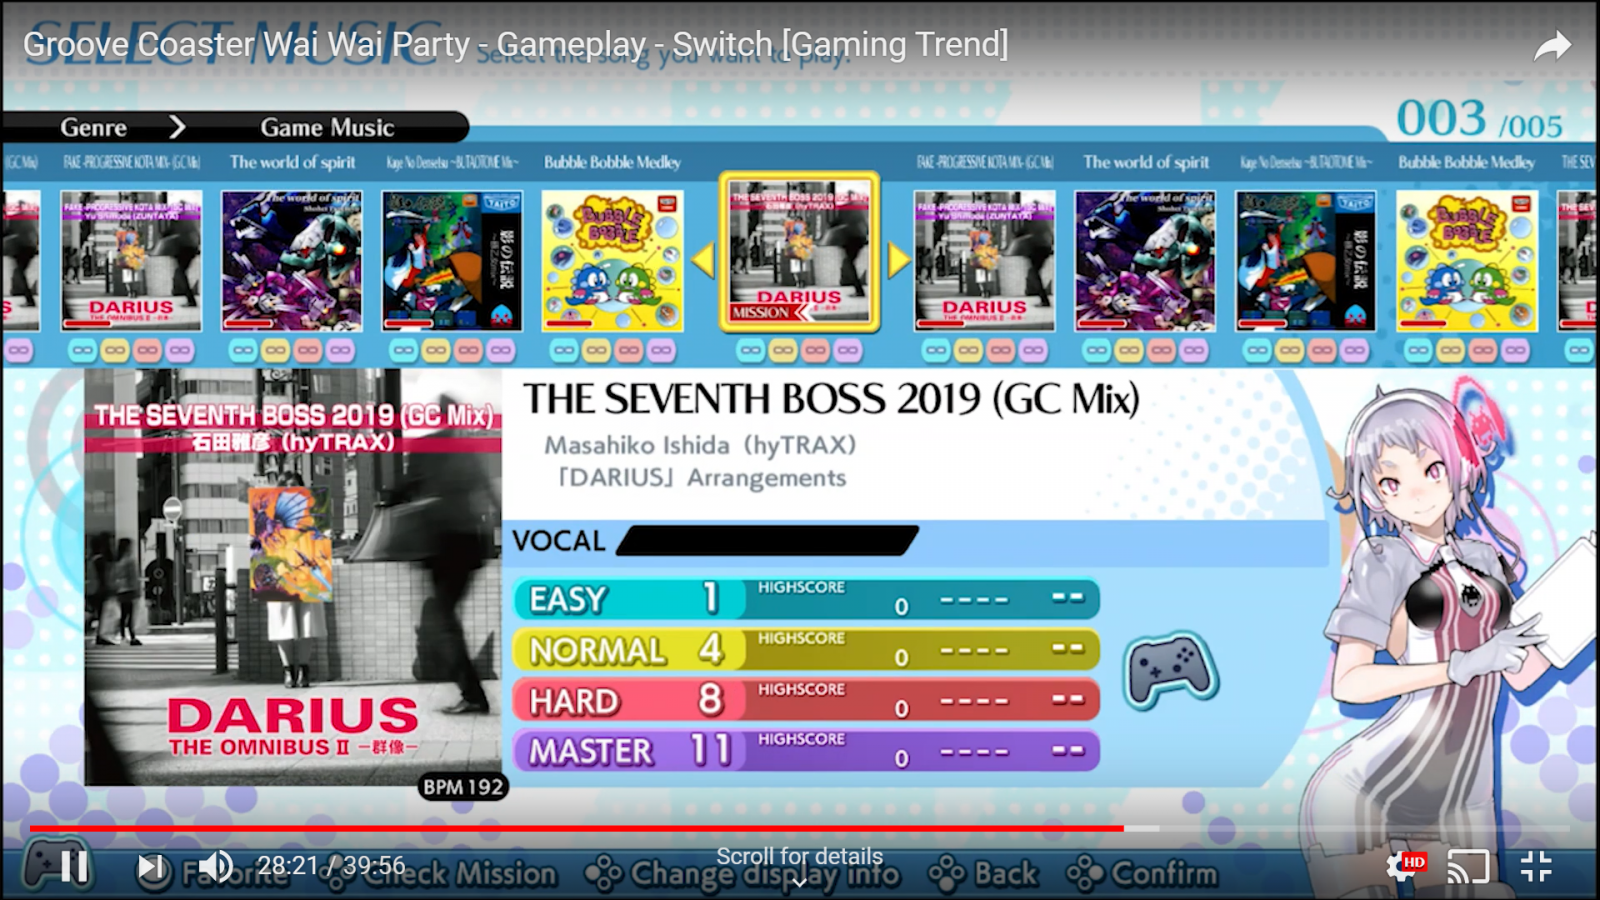The height and width of the screenshot is (900, 1600).
Task: Select DARIUS thumbnail beside right yellow arrow
Action: click(985, 261)
